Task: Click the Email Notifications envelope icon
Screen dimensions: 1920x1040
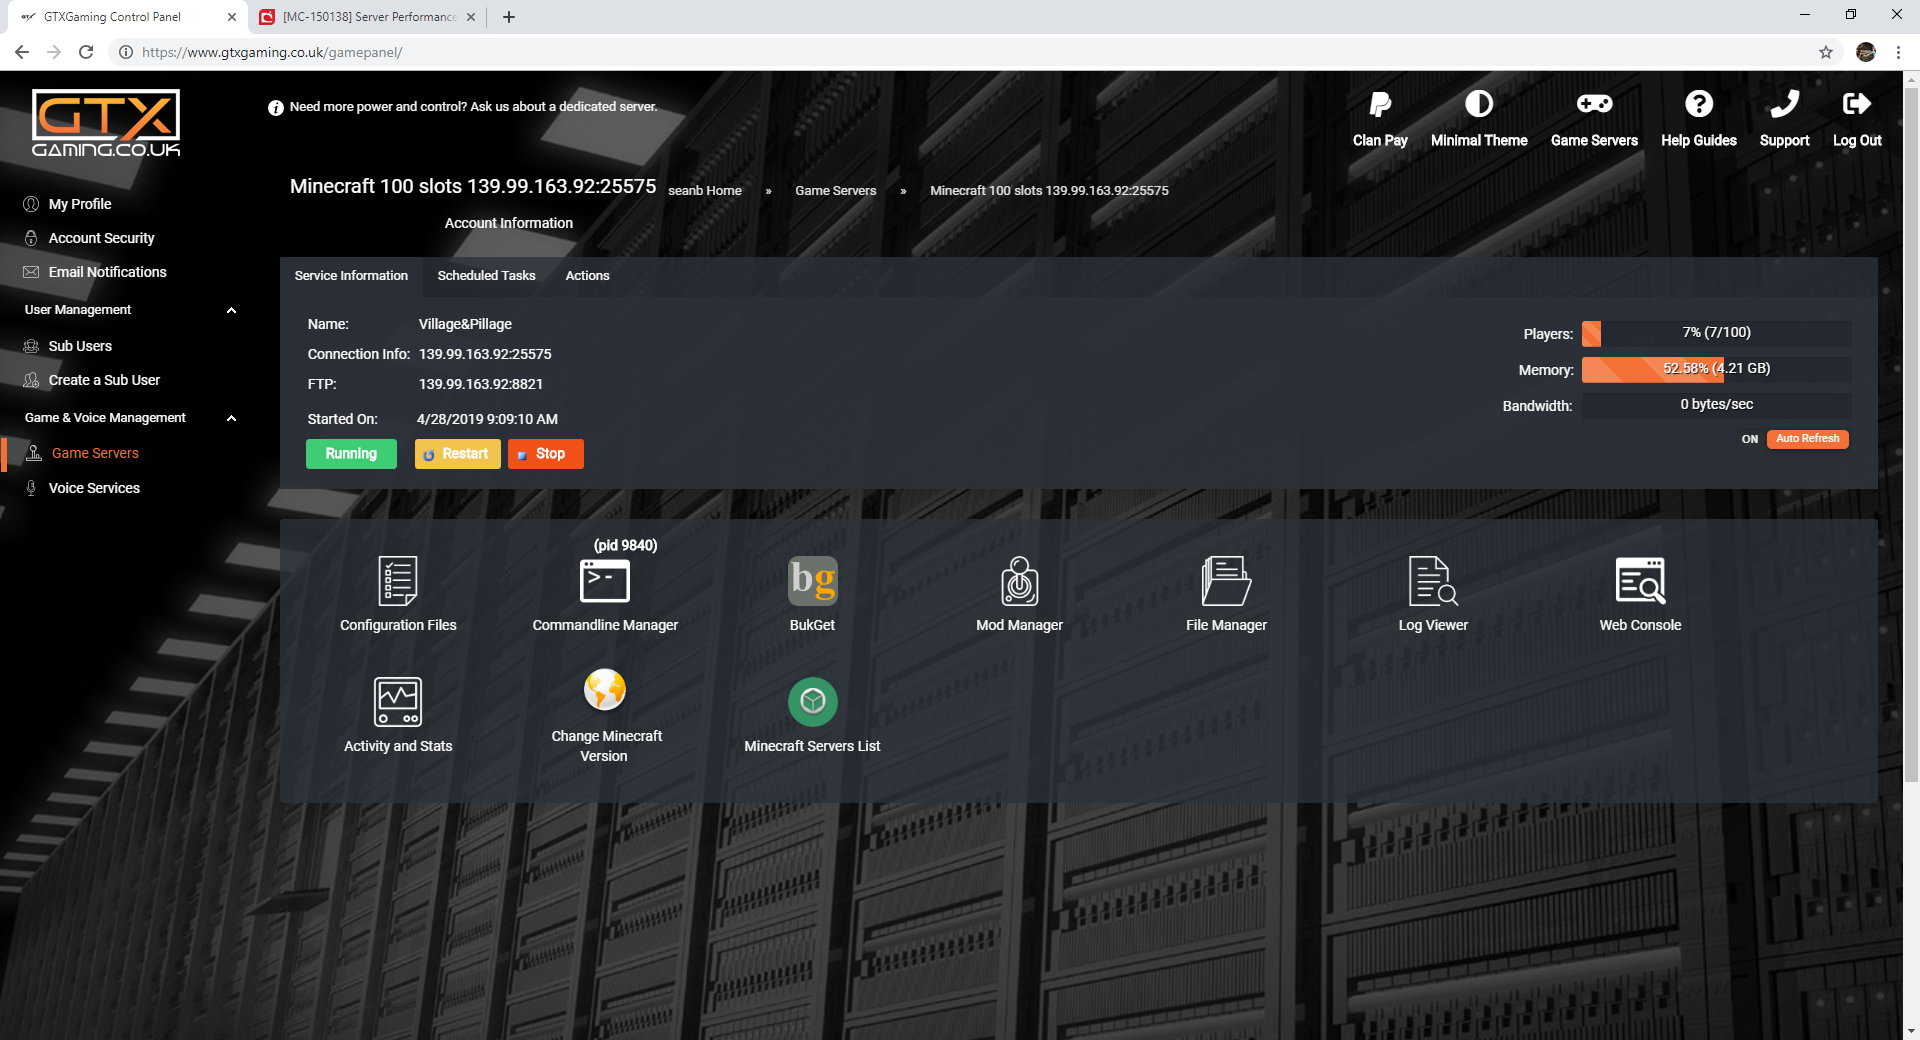Action: click(31, 272)
